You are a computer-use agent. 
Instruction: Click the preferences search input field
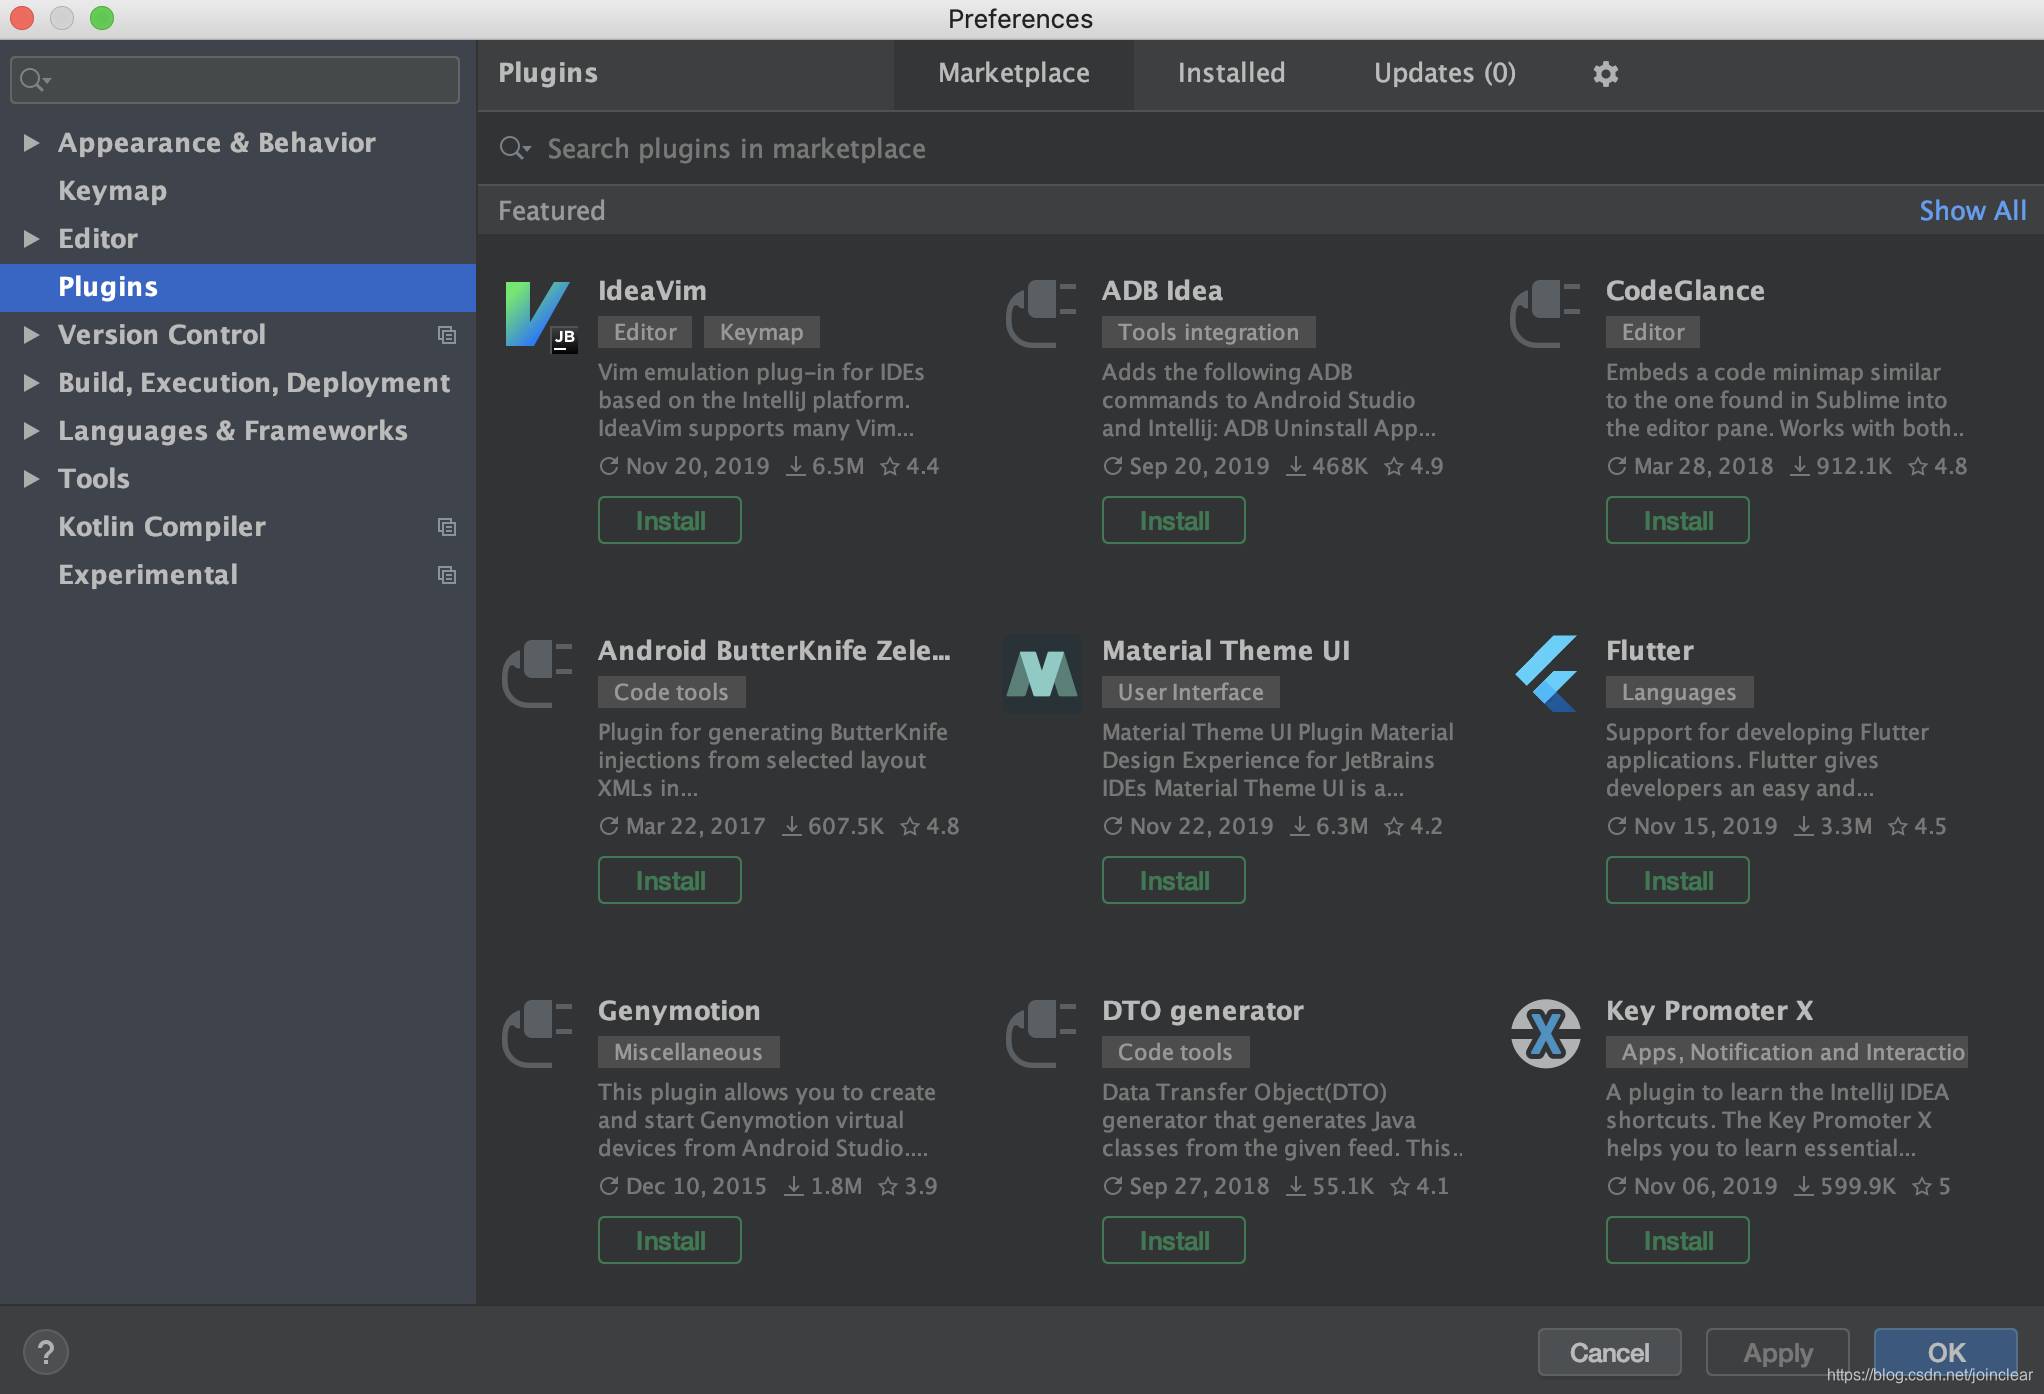click(x=235, y=80)
